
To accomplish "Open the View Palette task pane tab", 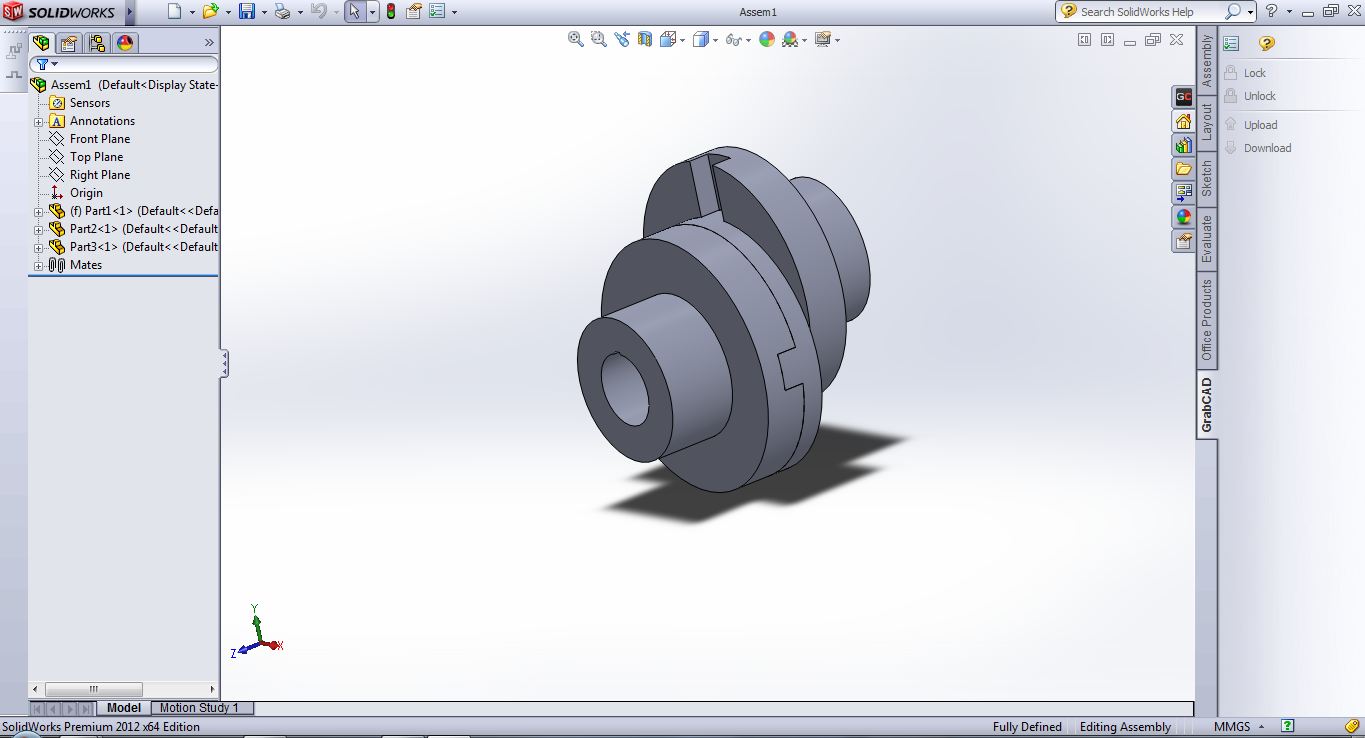I will click(x=1184, y=193).
